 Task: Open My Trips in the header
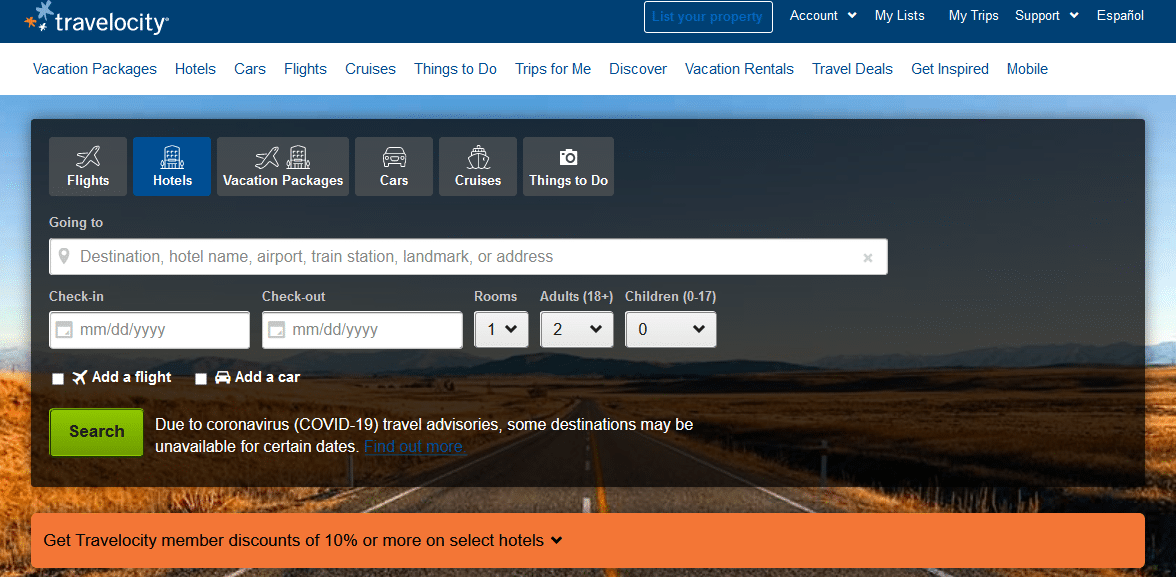(x=974, y=16)
